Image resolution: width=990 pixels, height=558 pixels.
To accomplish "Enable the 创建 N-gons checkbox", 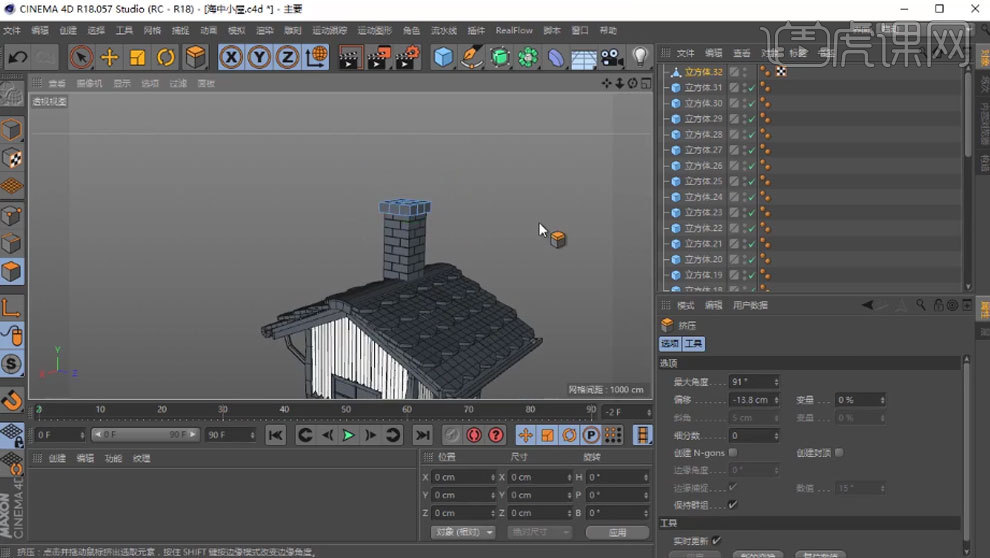I will (733, 453).
